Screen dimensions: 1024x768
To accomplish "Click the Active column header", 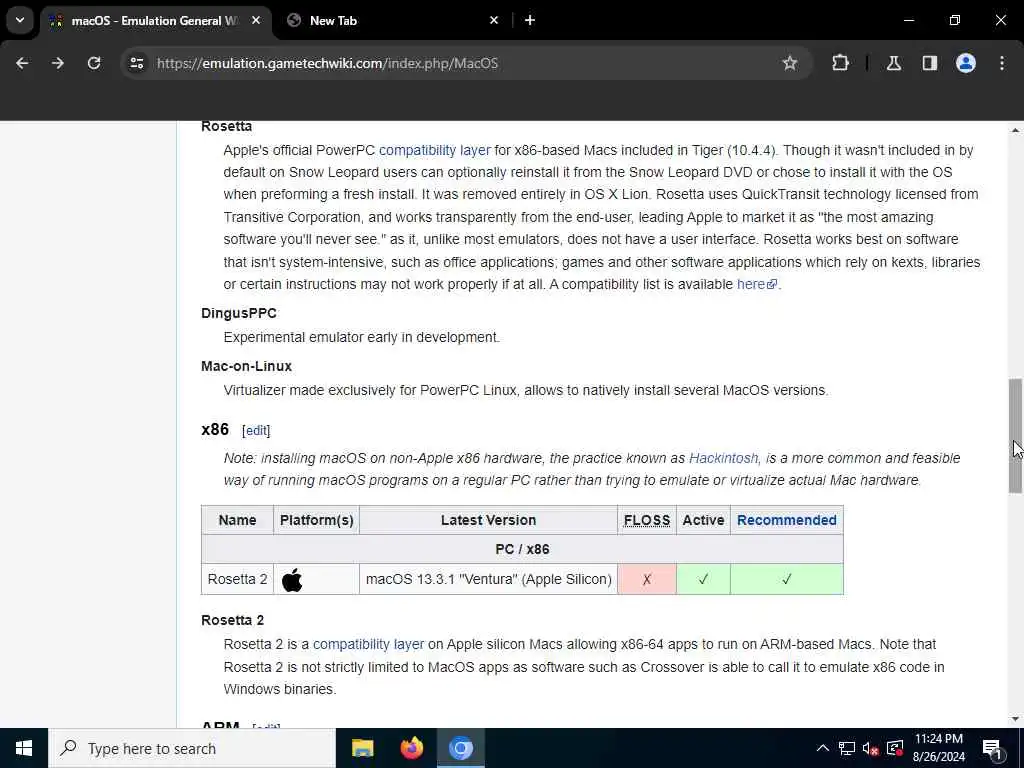I will click(x=703, y=520).
